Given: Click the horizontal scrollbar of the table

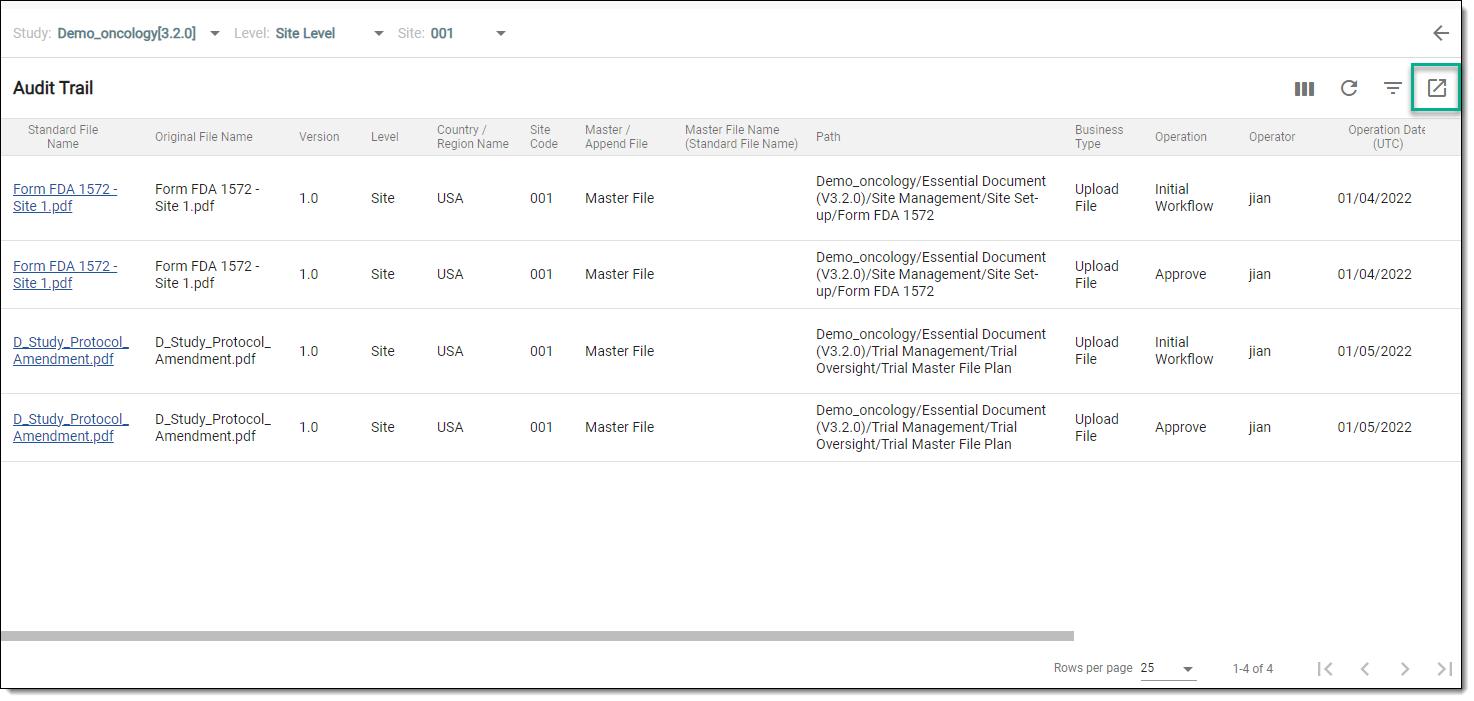Looking at the screenshot, I should click(537, 636).
